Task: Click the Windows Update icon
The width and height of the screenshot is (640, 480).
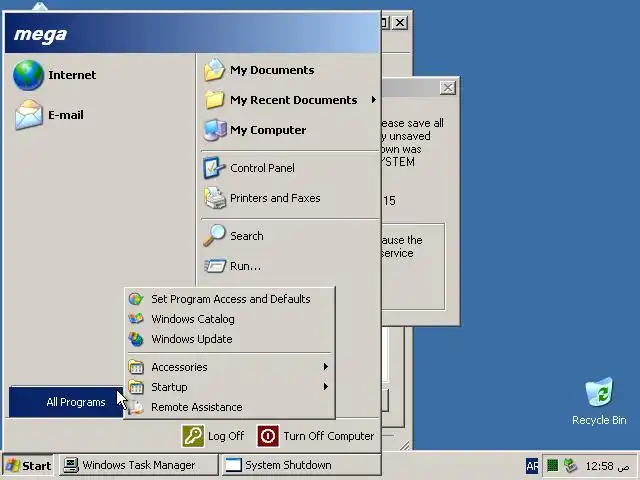Action: point(136,339)
